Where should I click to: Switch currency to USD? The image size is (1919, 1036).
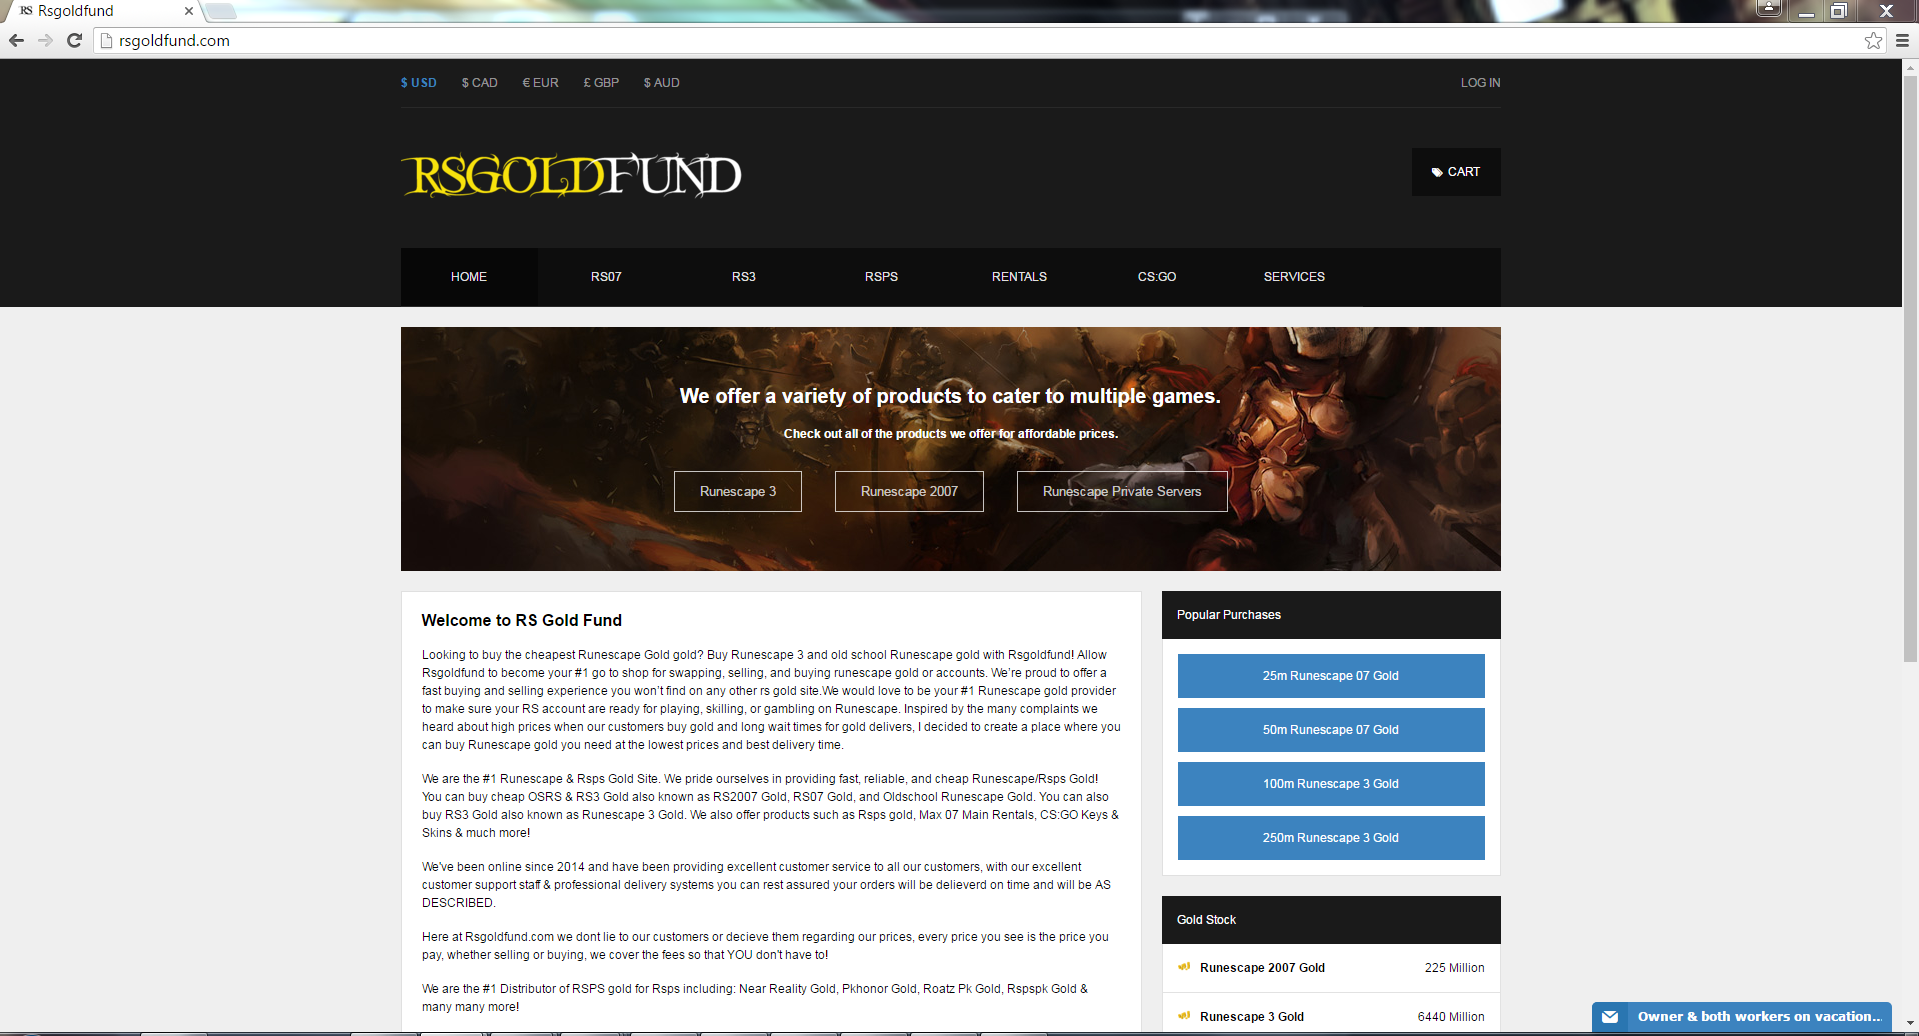click(419, 83)
